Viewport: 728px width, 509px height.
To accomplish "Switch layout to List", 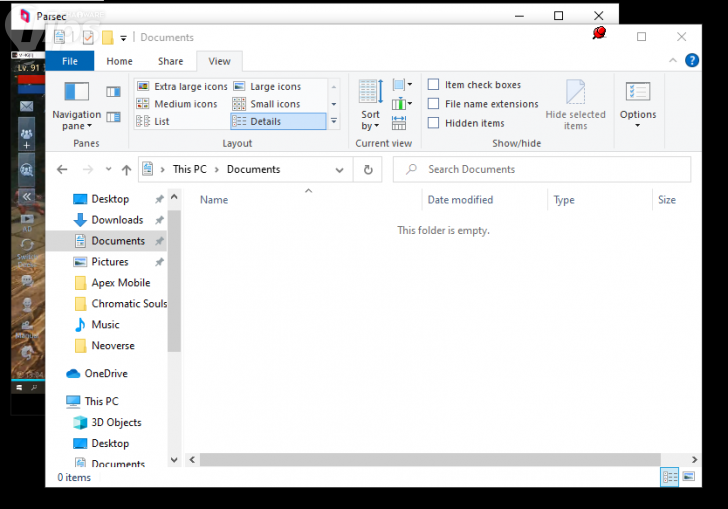I will pyautogui.click(x=153, y=121).
